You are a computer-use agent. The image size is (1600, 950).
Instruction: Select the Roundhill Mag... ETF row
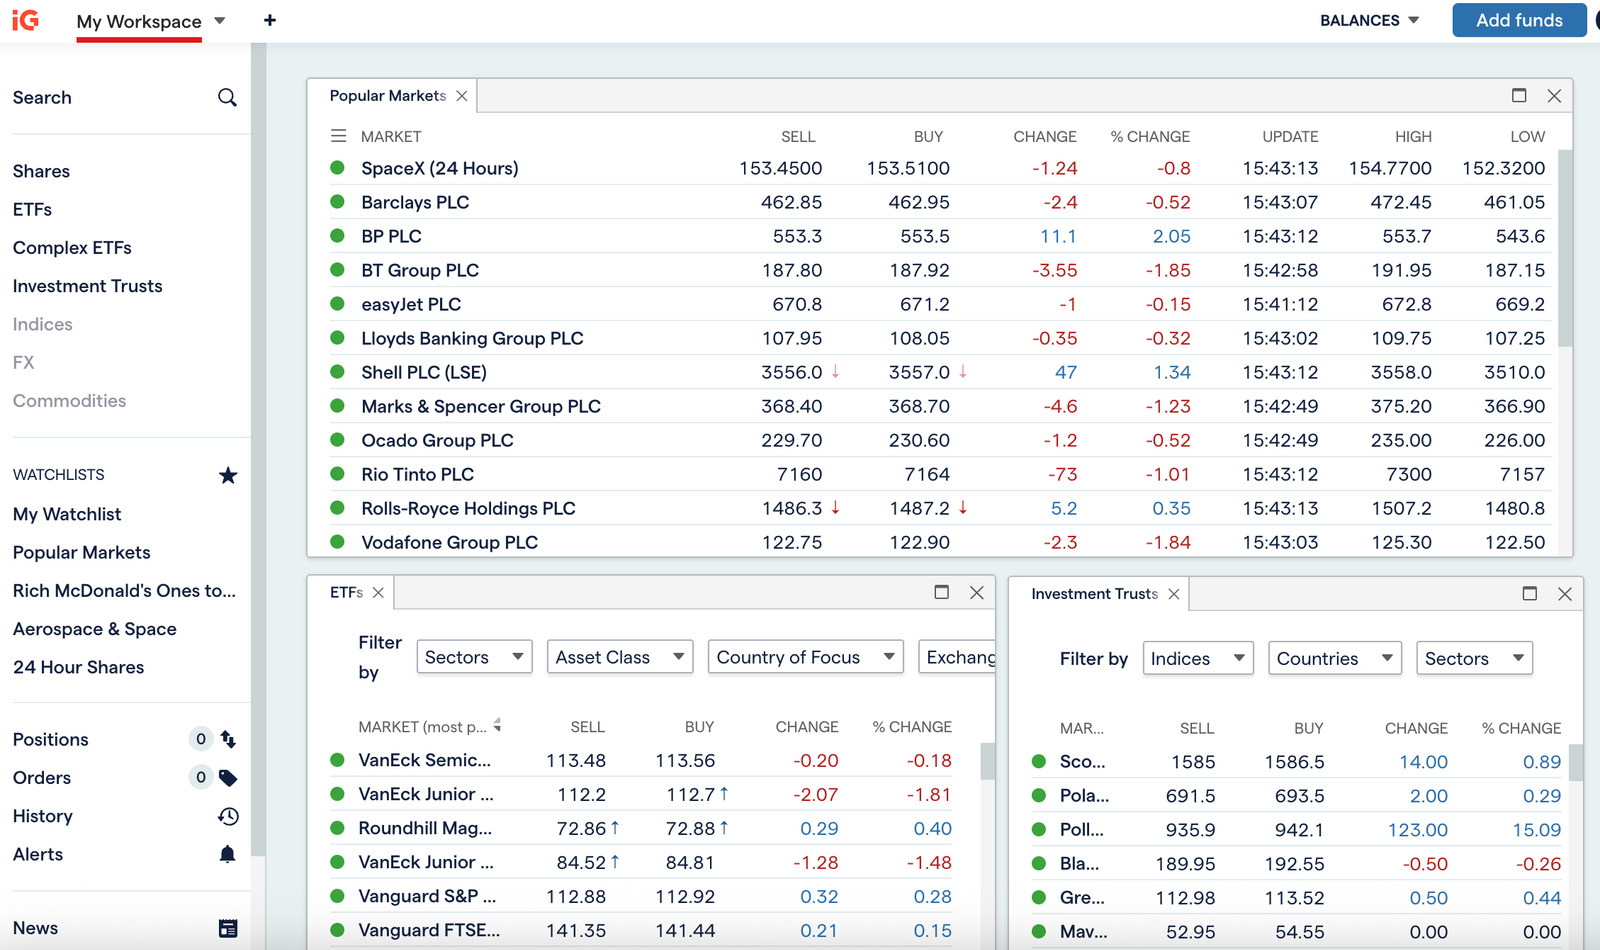click(x=642, y=828)
